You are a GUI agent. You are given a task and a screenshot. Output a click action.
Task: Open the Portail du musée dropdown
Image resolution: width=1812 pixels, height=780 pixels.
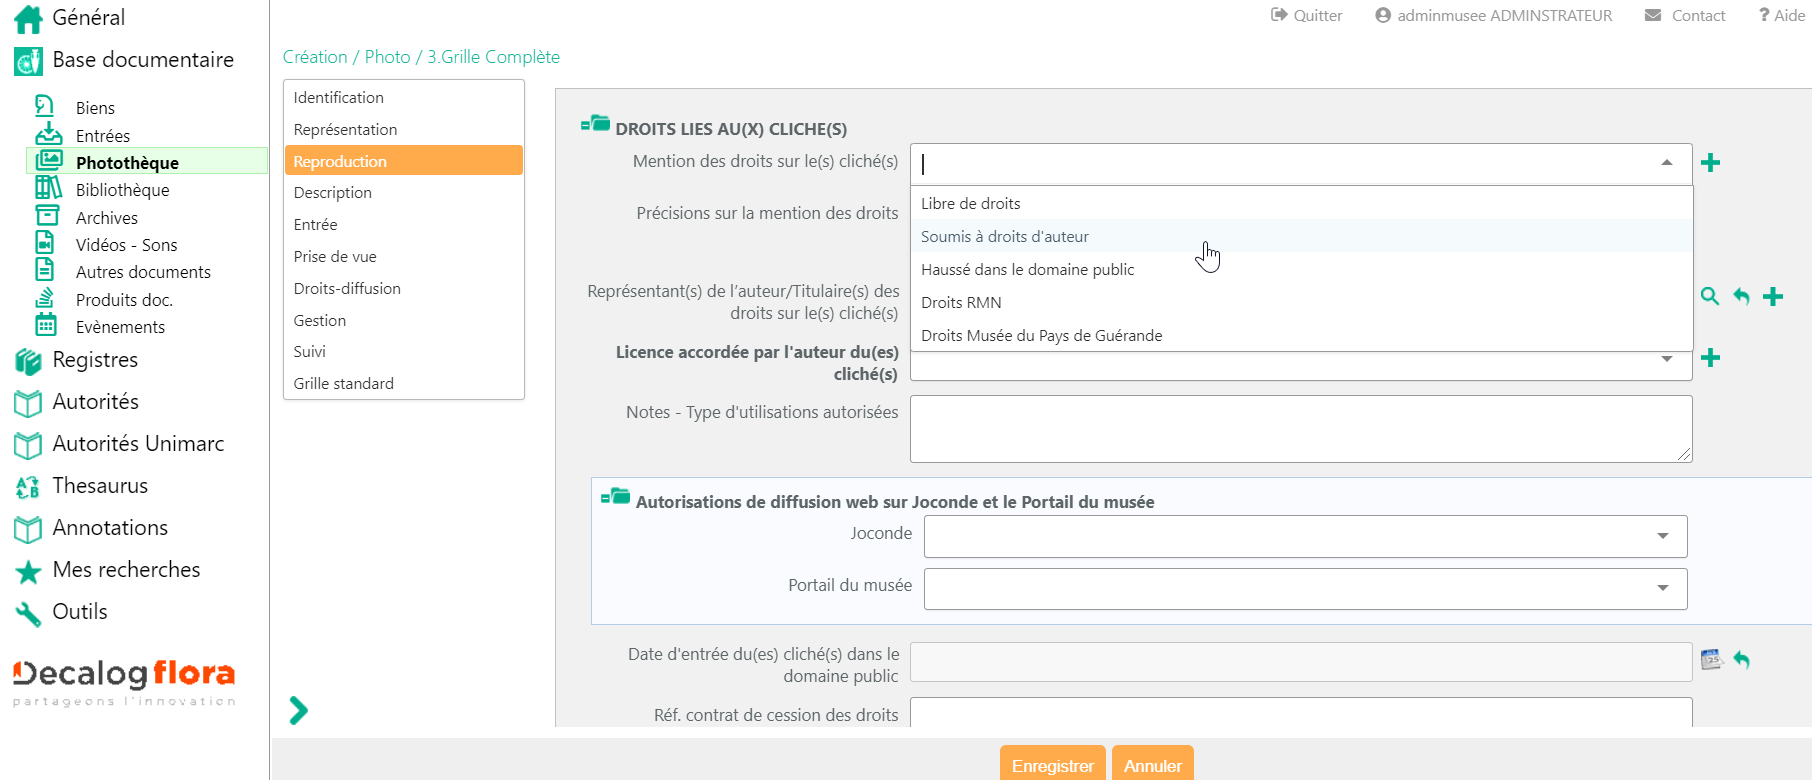(x=1305, y=589)
